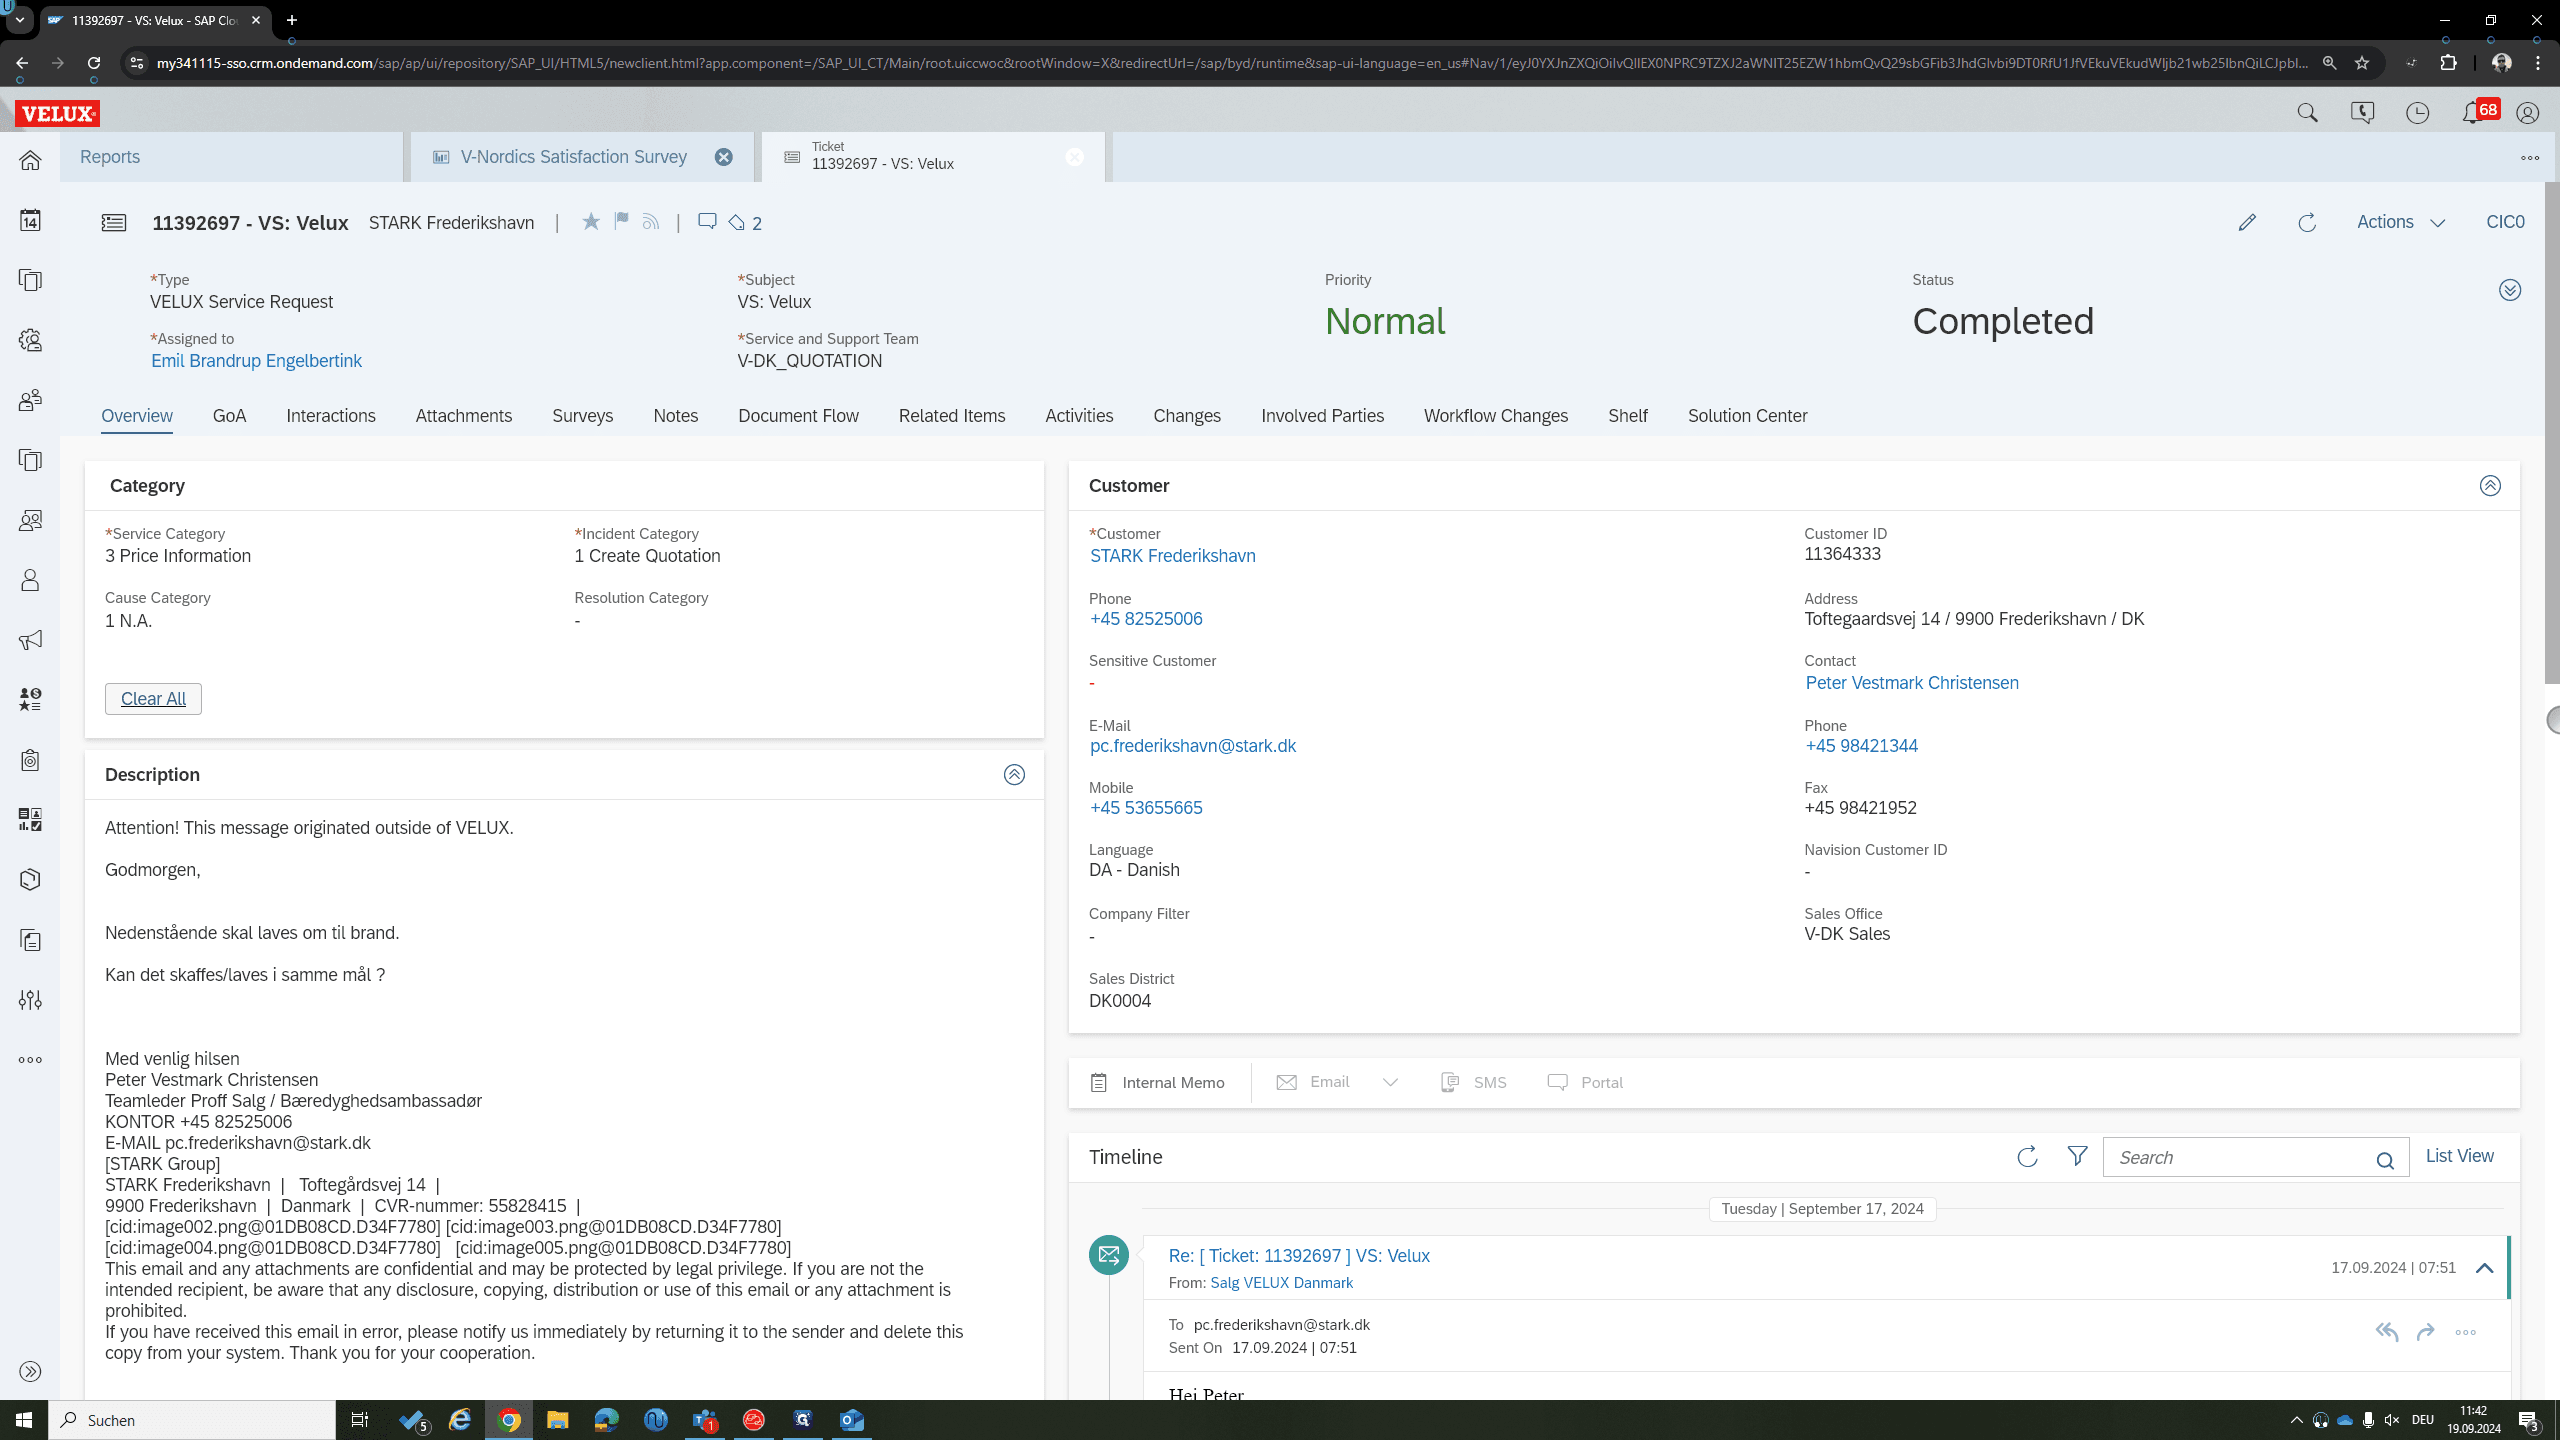Collapse the Description section
Viewport: 2560px width, 1440px height.
pos(1014,775)
